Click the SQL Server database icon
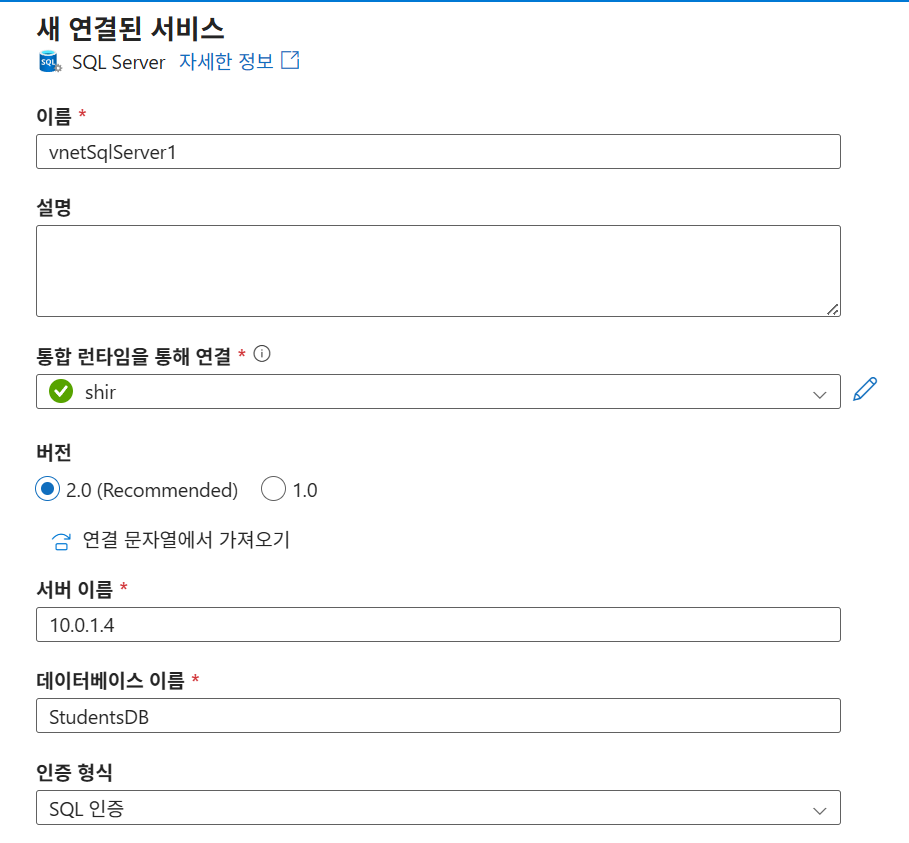This screenshot has width=909, height=843. point(49,62)
